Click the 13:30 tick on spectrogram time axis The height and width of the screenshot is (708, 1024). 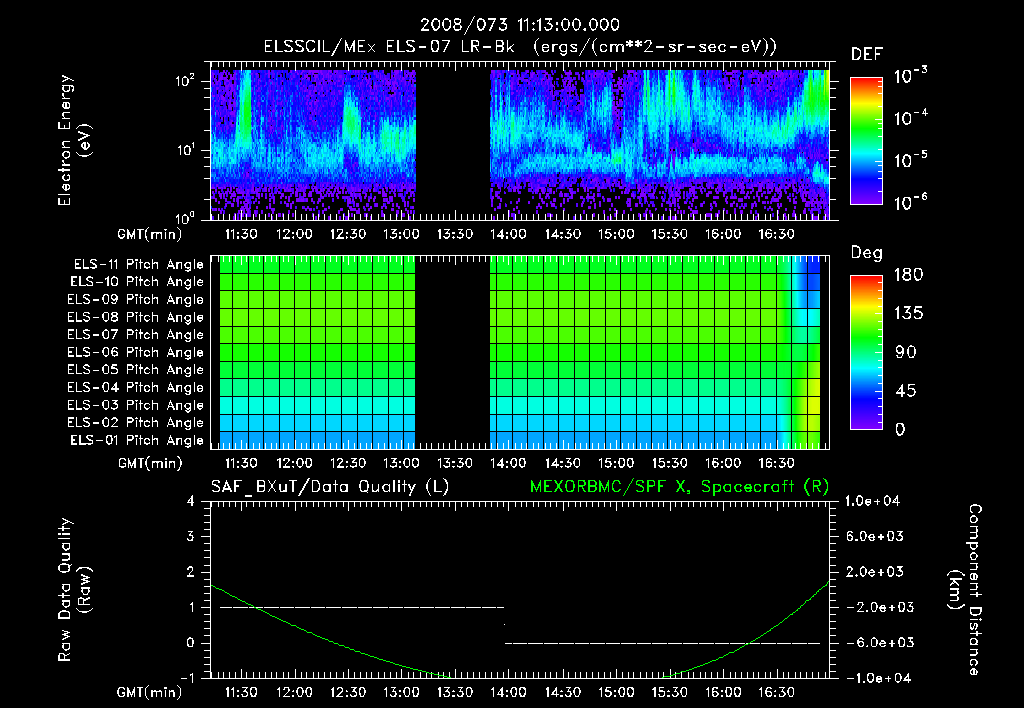coord(455,234)
